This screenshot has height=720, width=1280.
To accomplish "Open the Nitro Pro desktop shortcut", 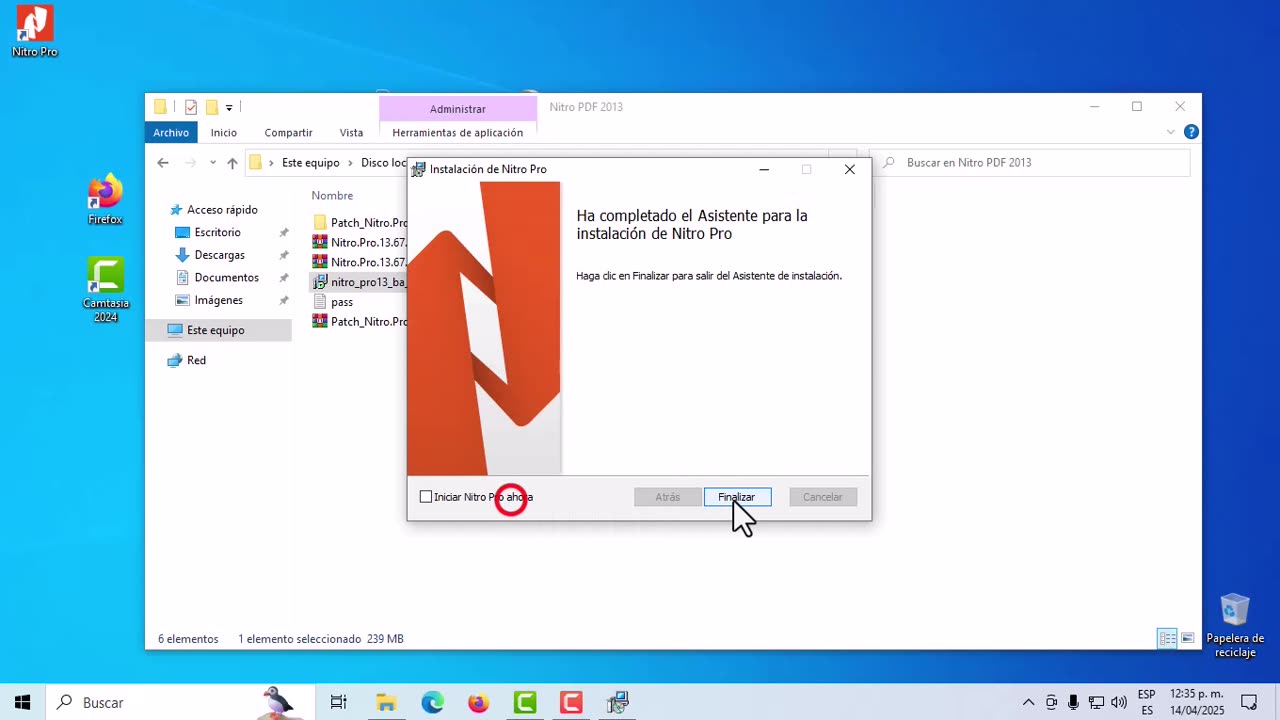I will (x=35, y=31).
